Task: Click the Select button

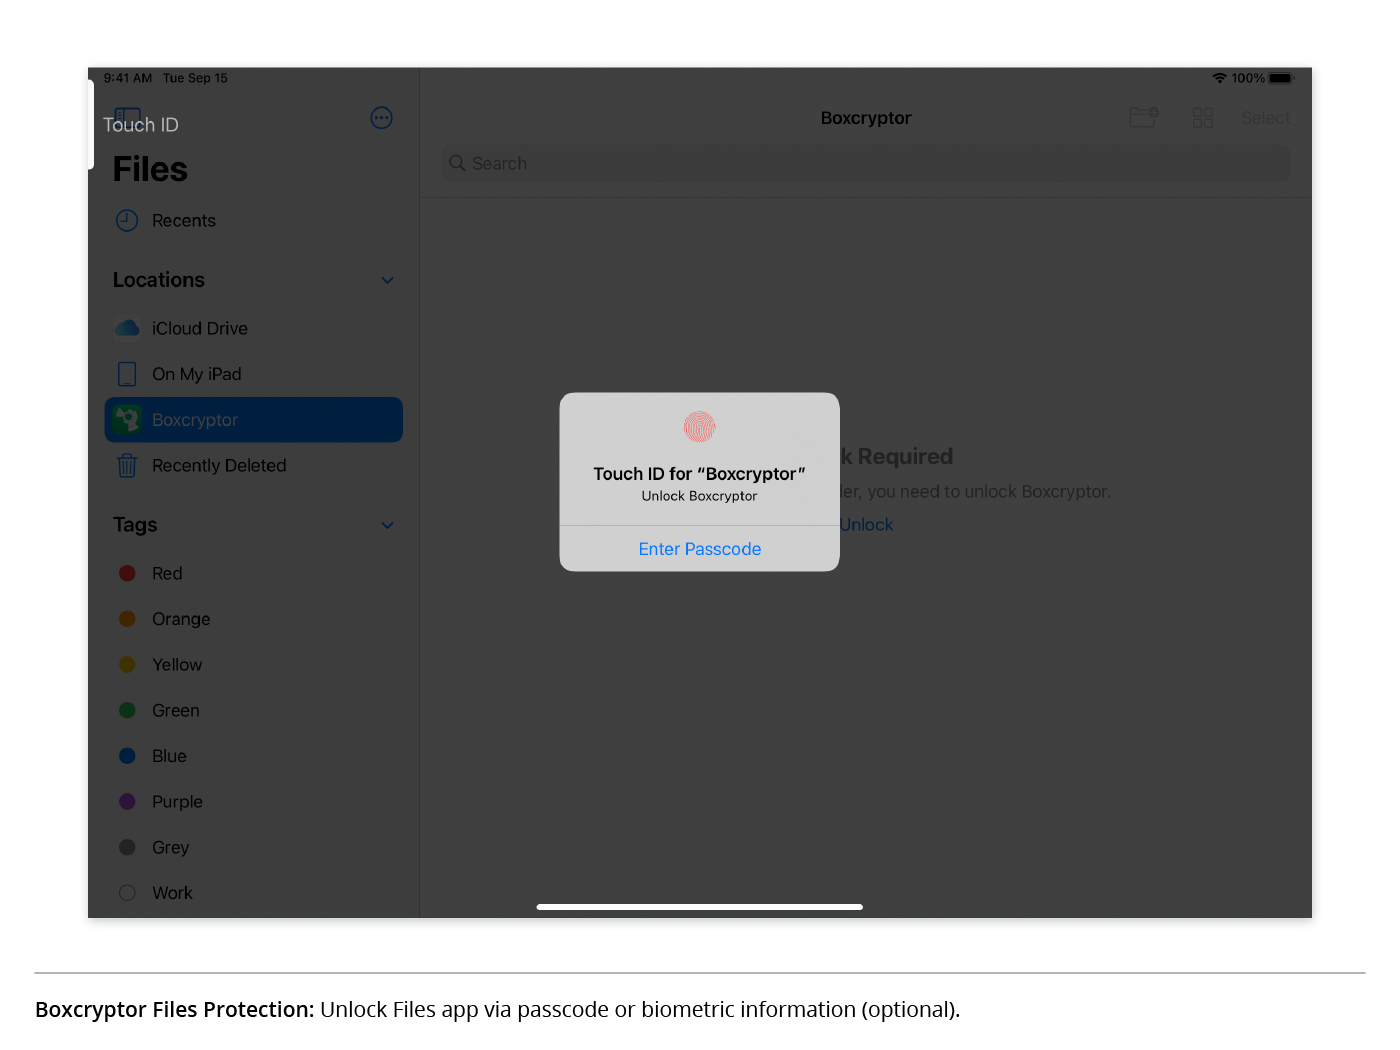Action: click(1266, 118)
